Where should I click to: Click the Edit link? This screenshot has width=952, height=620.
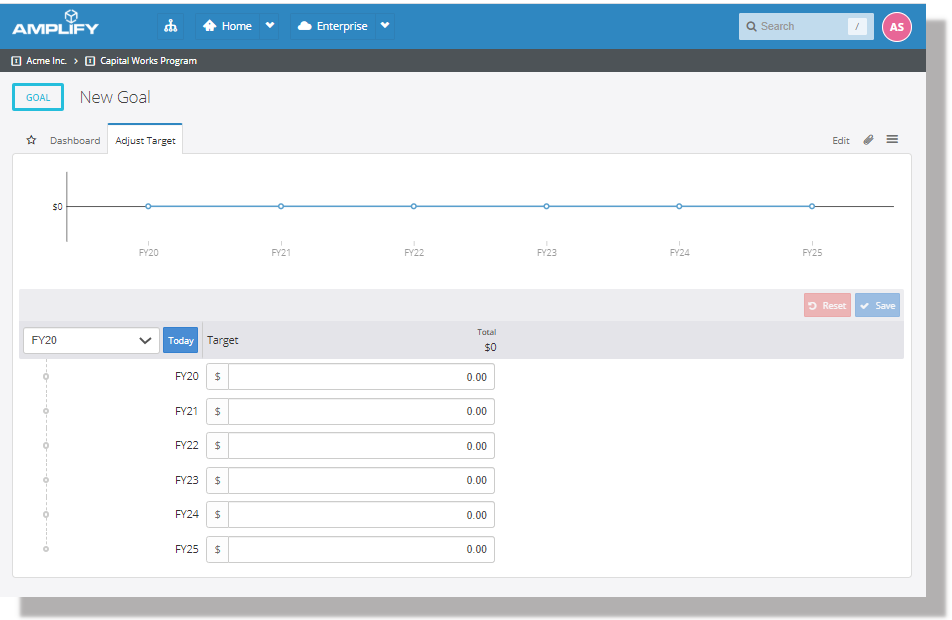click(841, 141)
